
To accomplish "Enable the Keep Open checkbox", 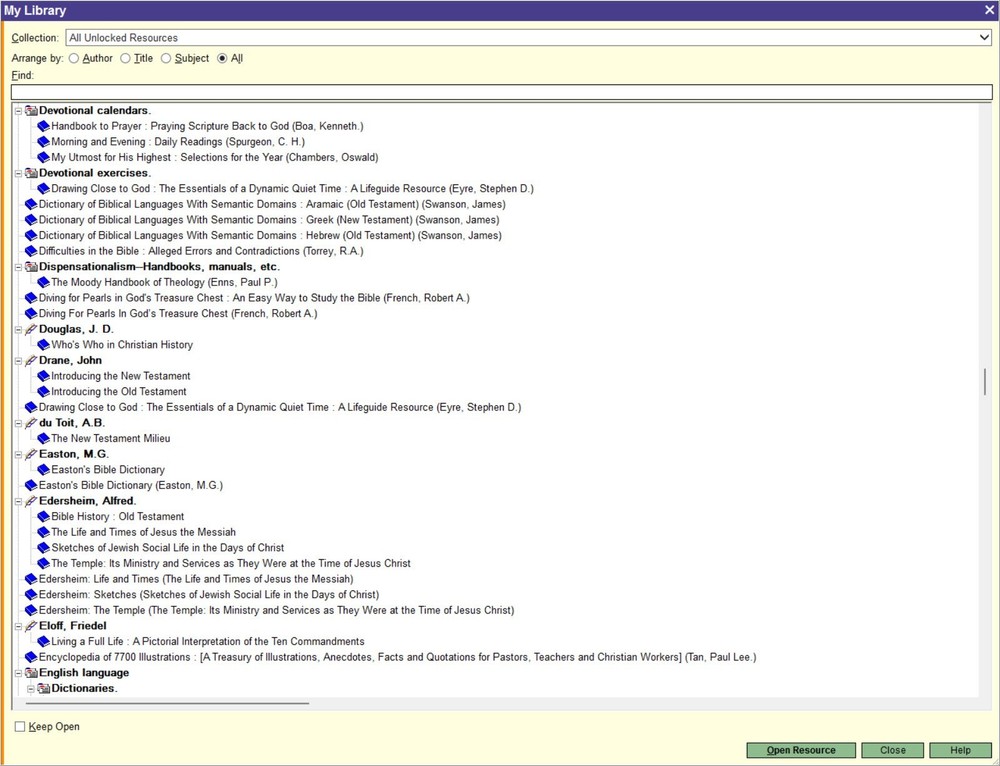I will point(20,726).
